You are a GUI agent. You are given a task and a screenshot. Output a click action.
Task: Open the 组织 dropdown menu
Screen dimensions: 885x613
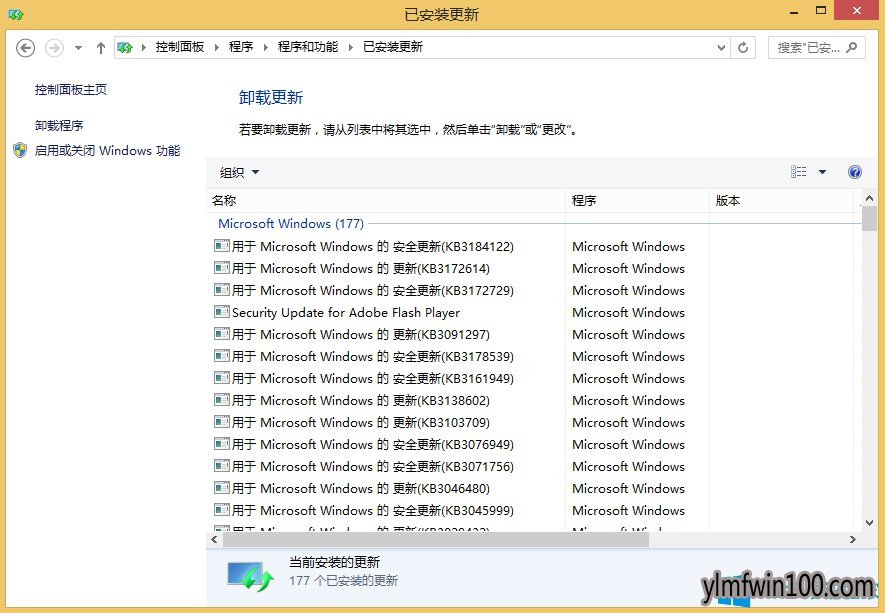click(x=239, y=172)
